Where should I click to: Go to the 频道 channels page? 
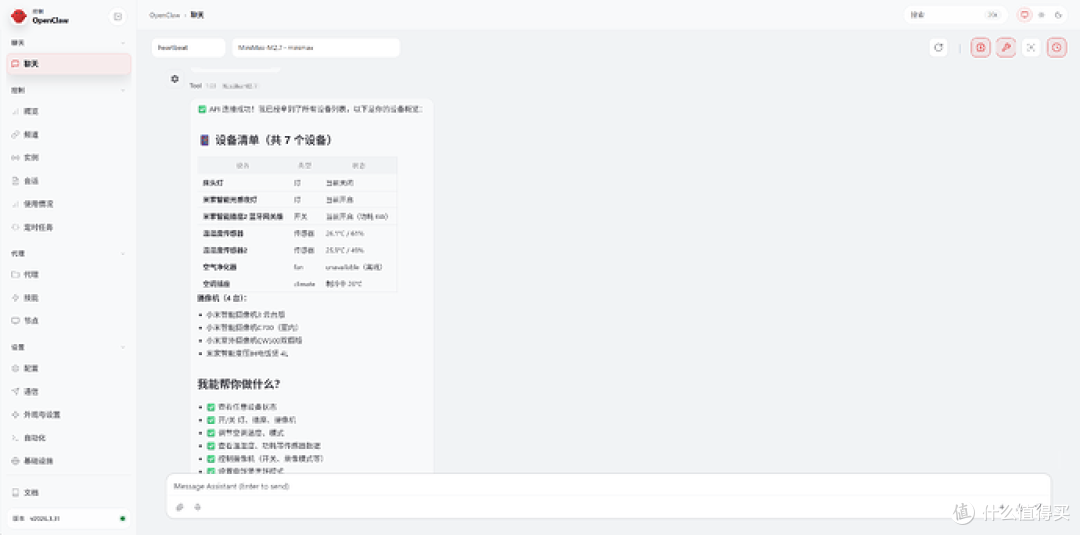point(69,134)
